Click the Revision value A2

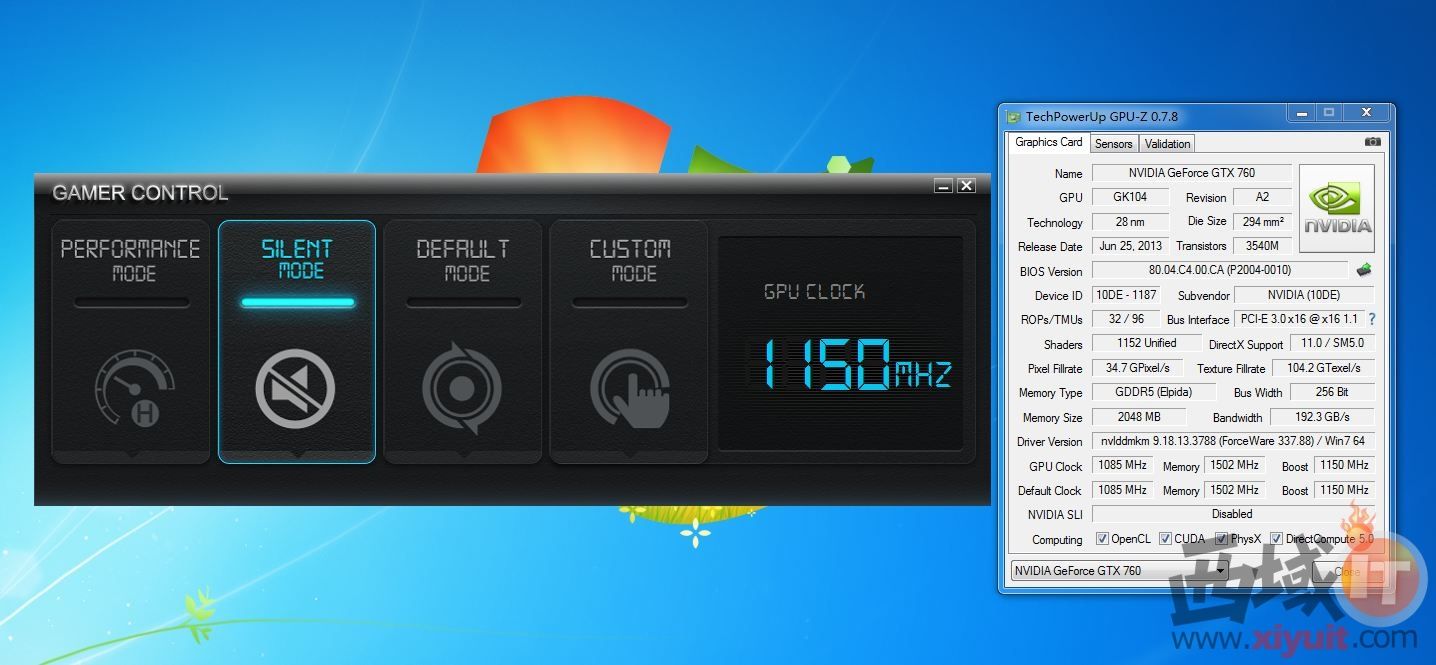[1262, 197]
